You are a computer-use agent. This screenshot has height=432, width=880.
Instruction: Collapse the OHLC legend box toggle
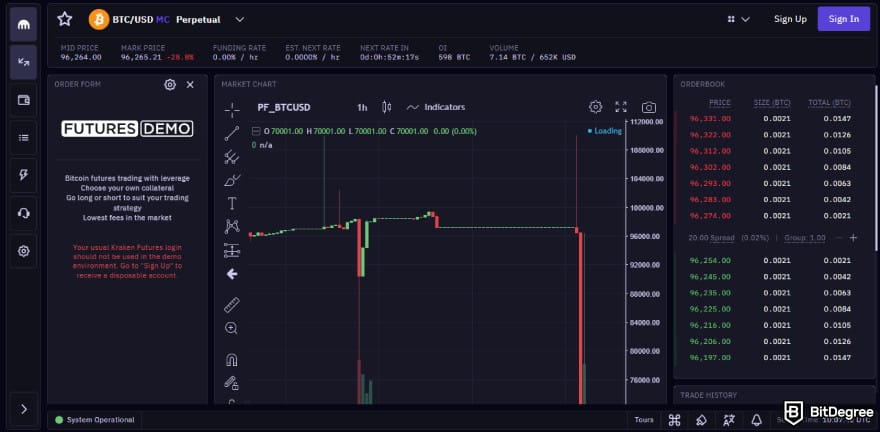[x=256, y=131]
